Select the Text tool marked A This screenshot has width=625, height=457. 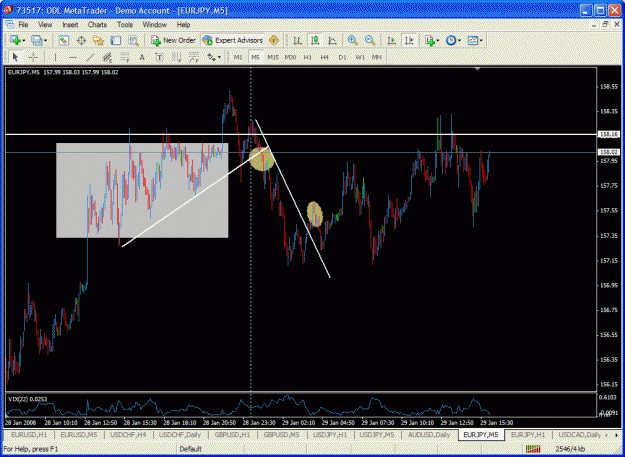(142, 57)
